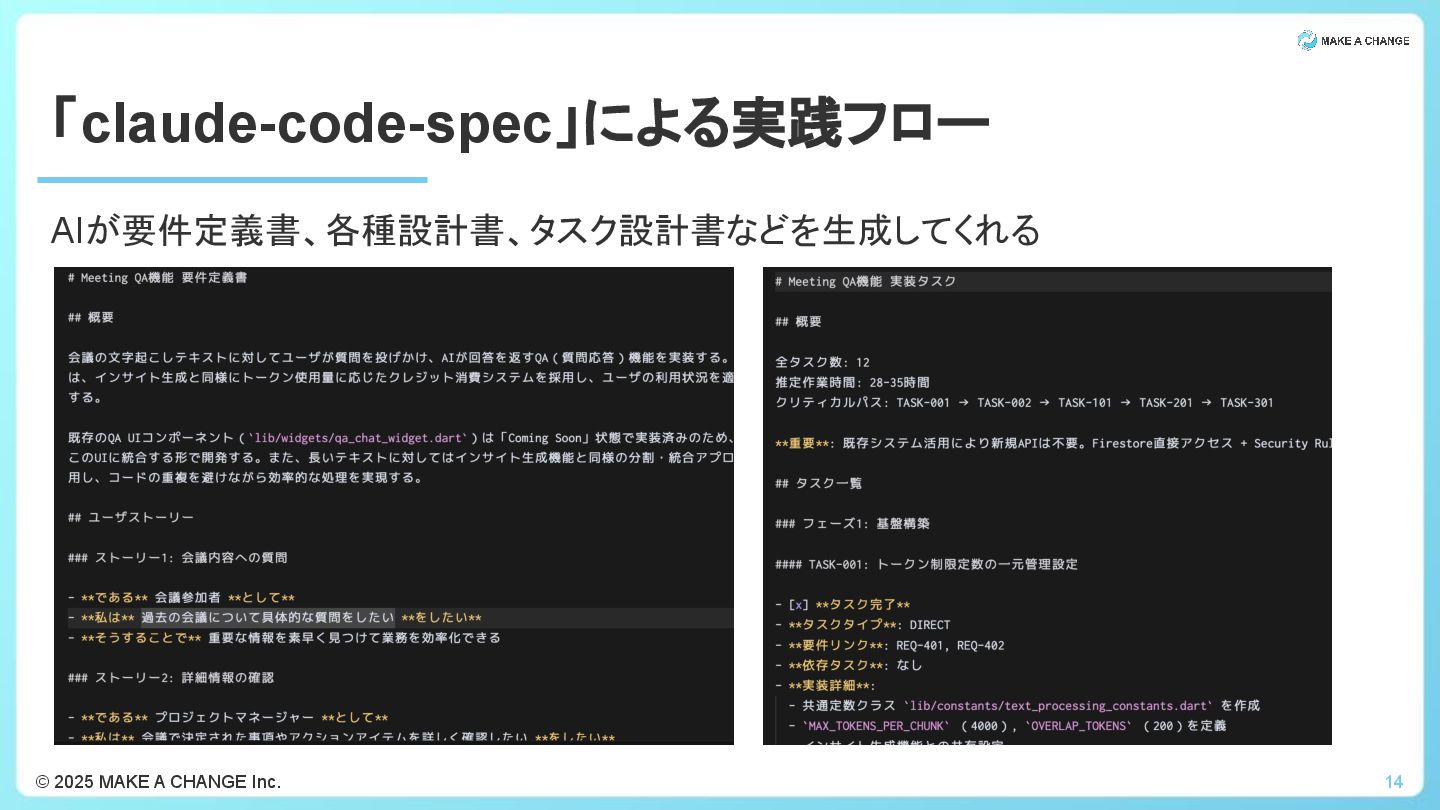Click the highlighted line '過去の会議について具体的な質問をしたい'
This screenshot has height=810, width=1440.
268,618
